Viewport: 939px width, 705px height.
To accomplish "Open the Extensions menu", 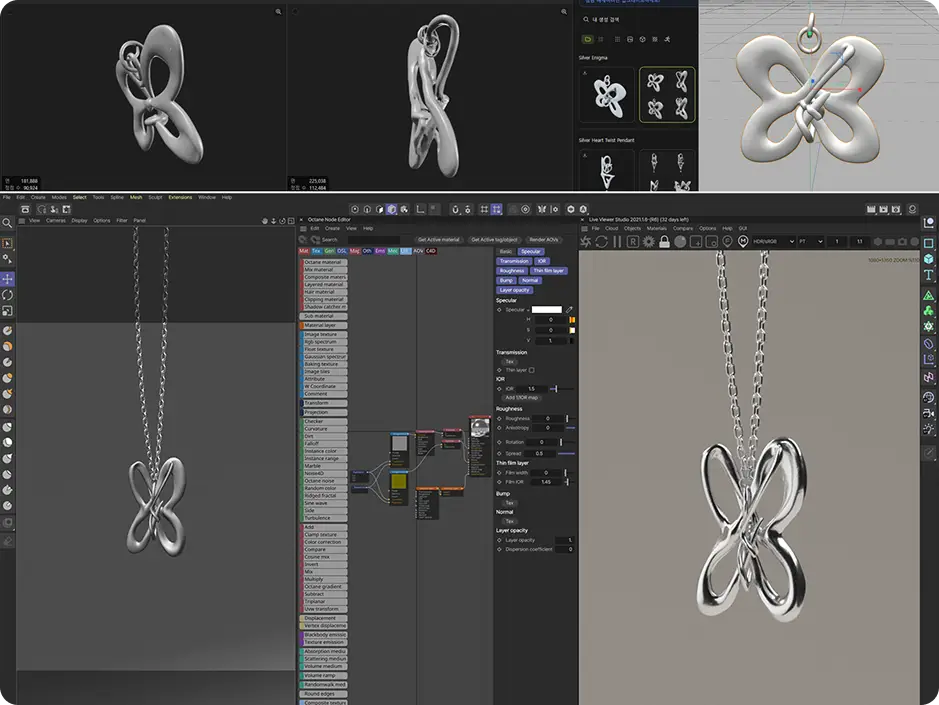I will [x=180, y=197].
